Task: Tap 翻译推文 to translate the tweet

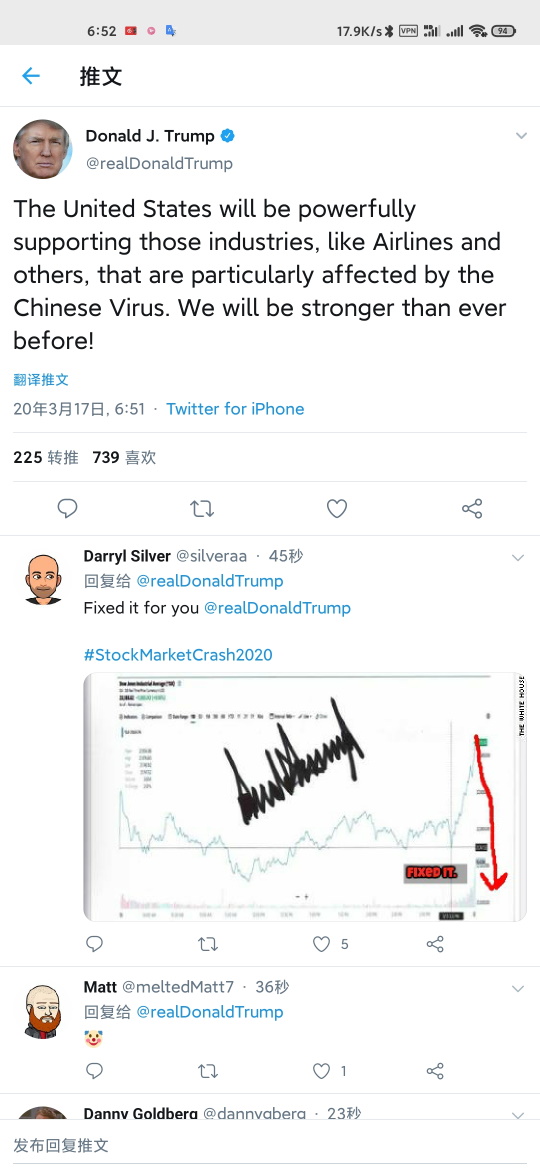Action: [x=41, y=380]
